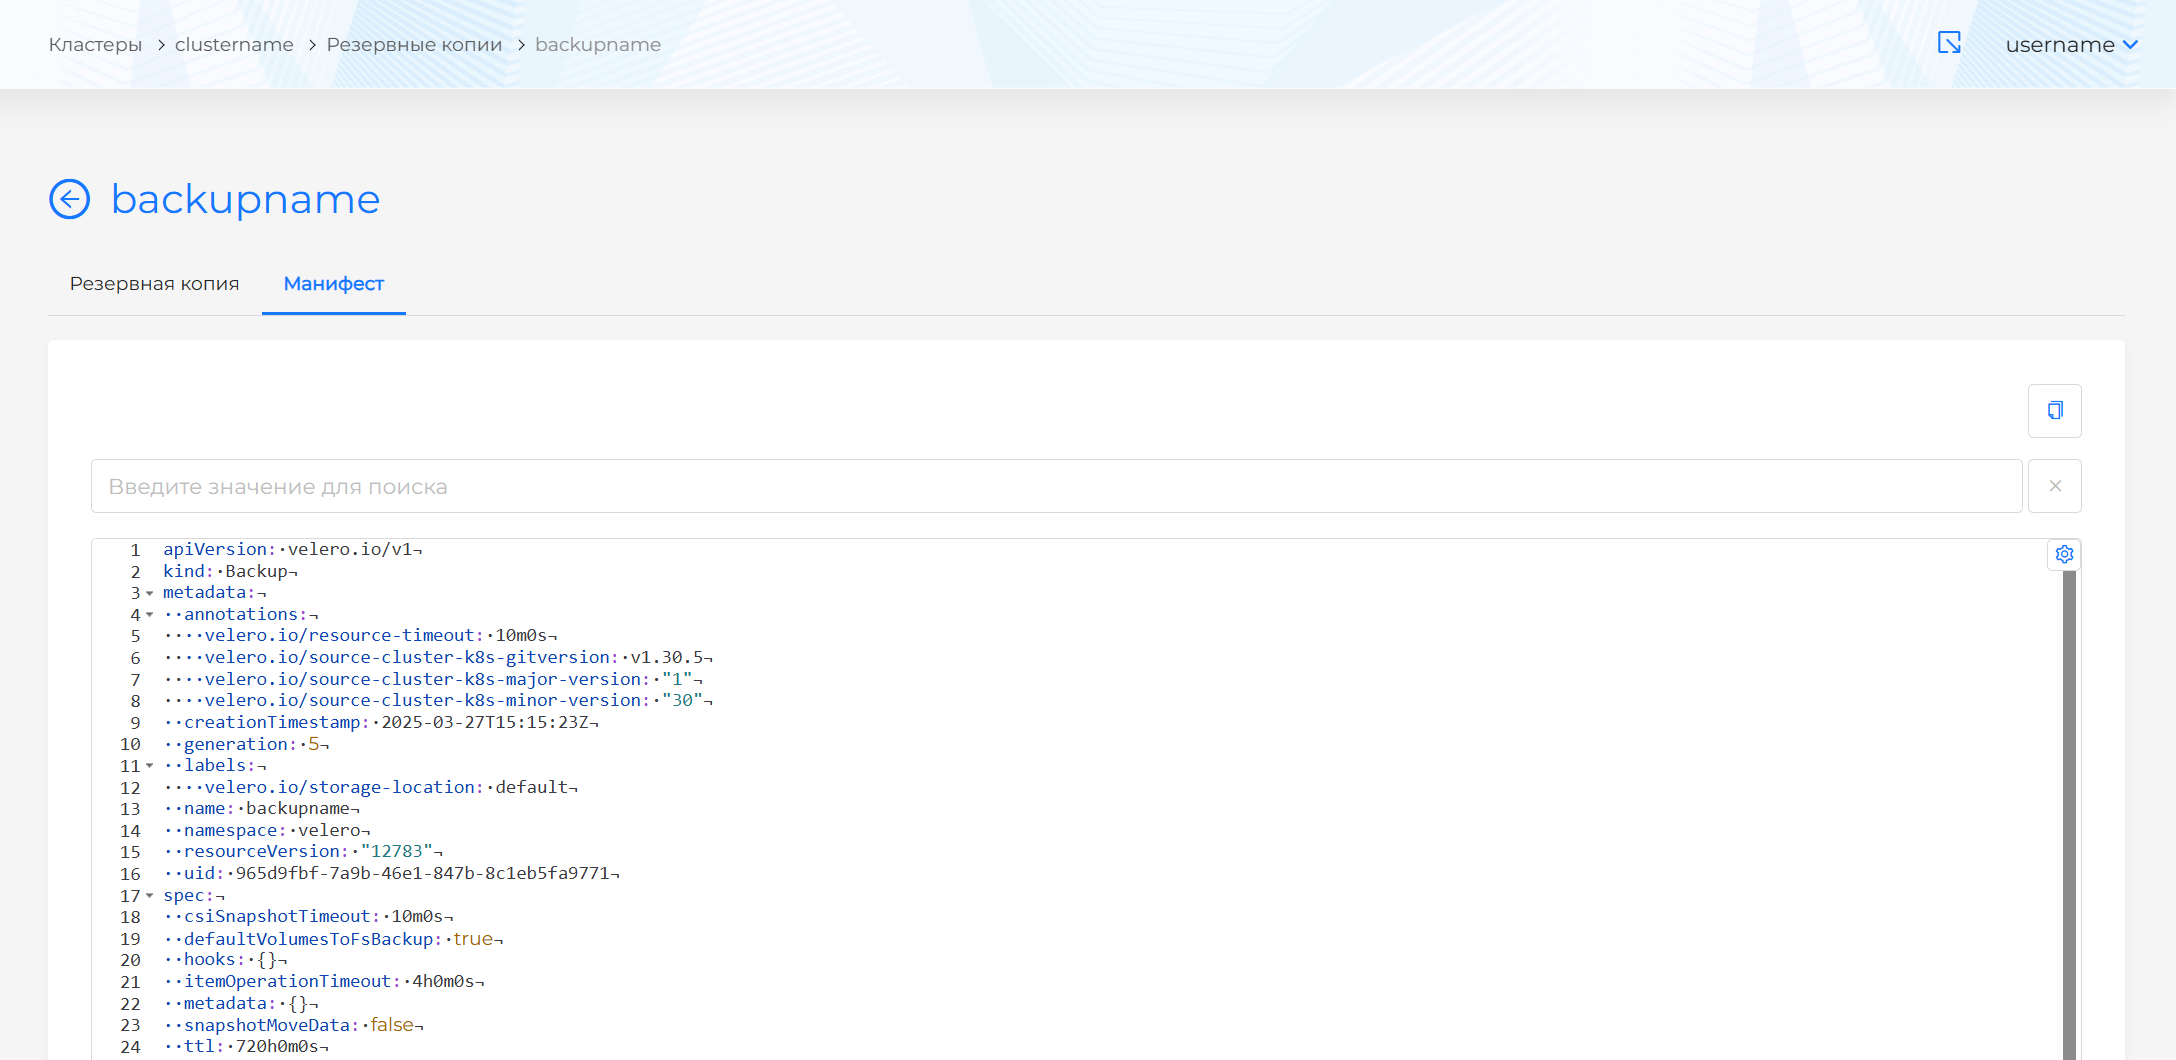The height and width of the screenshot is (1060, 2176).
Task: Collapse the annotations block on line 4
Action: pos(150,615)
